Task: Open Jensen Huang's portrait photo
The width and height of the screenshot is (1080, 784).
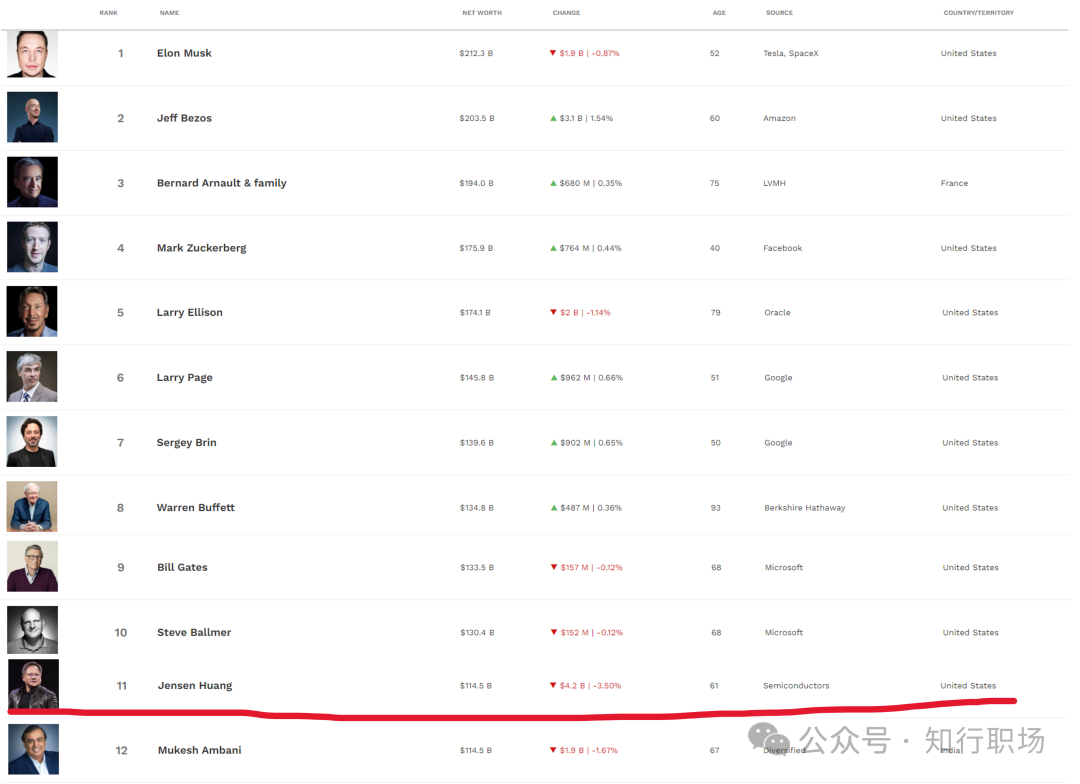Action: [33, 684]
